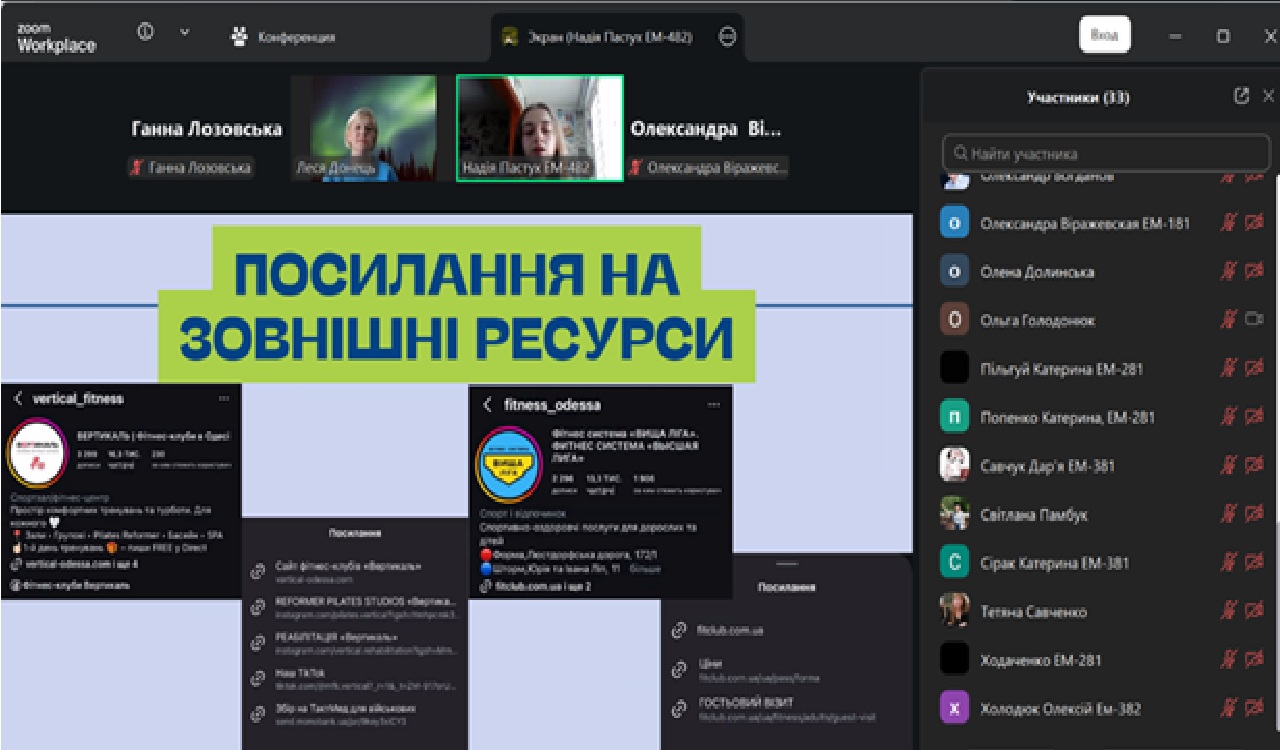Click the meeting info shield icon
Screen dimensions: 1280x750
pos(145,33)
